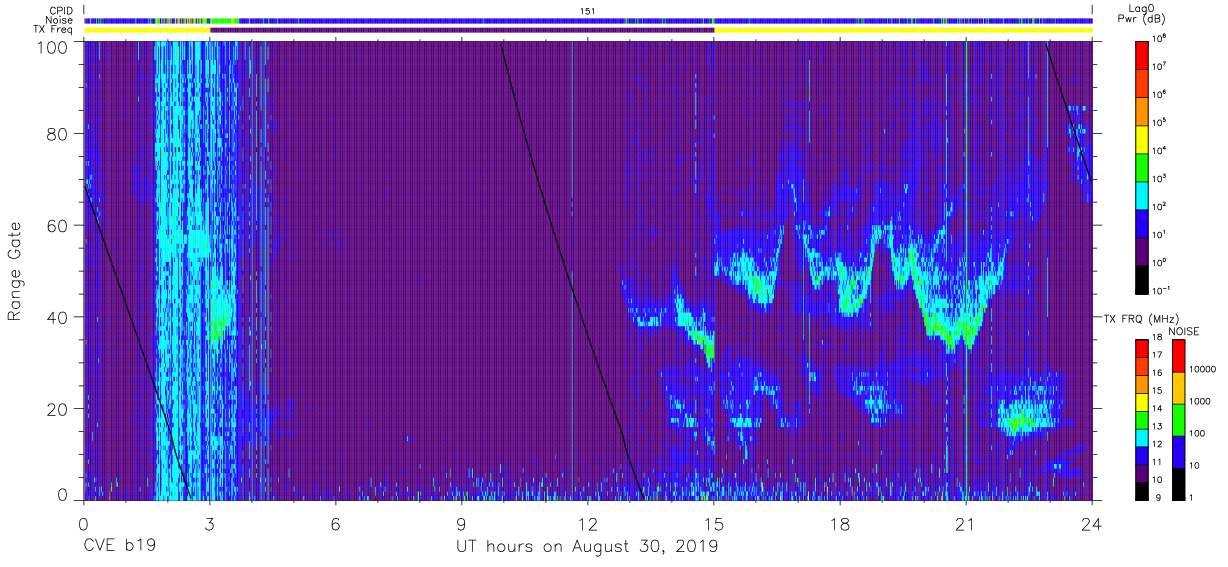Click the yellow segment of Lag0 Pwr colorbar
This screenshot has width=1228, height=567.
(1142, 137)
